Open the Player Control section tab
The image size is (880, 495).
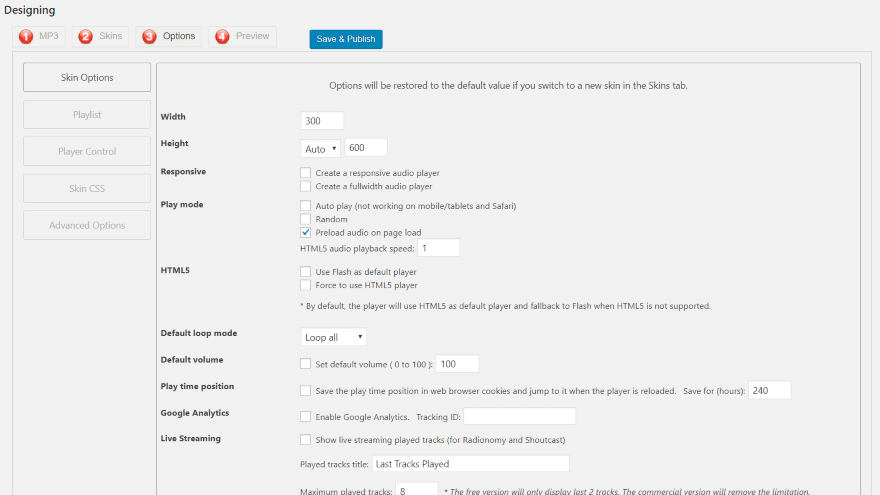[x=87, y=152]
